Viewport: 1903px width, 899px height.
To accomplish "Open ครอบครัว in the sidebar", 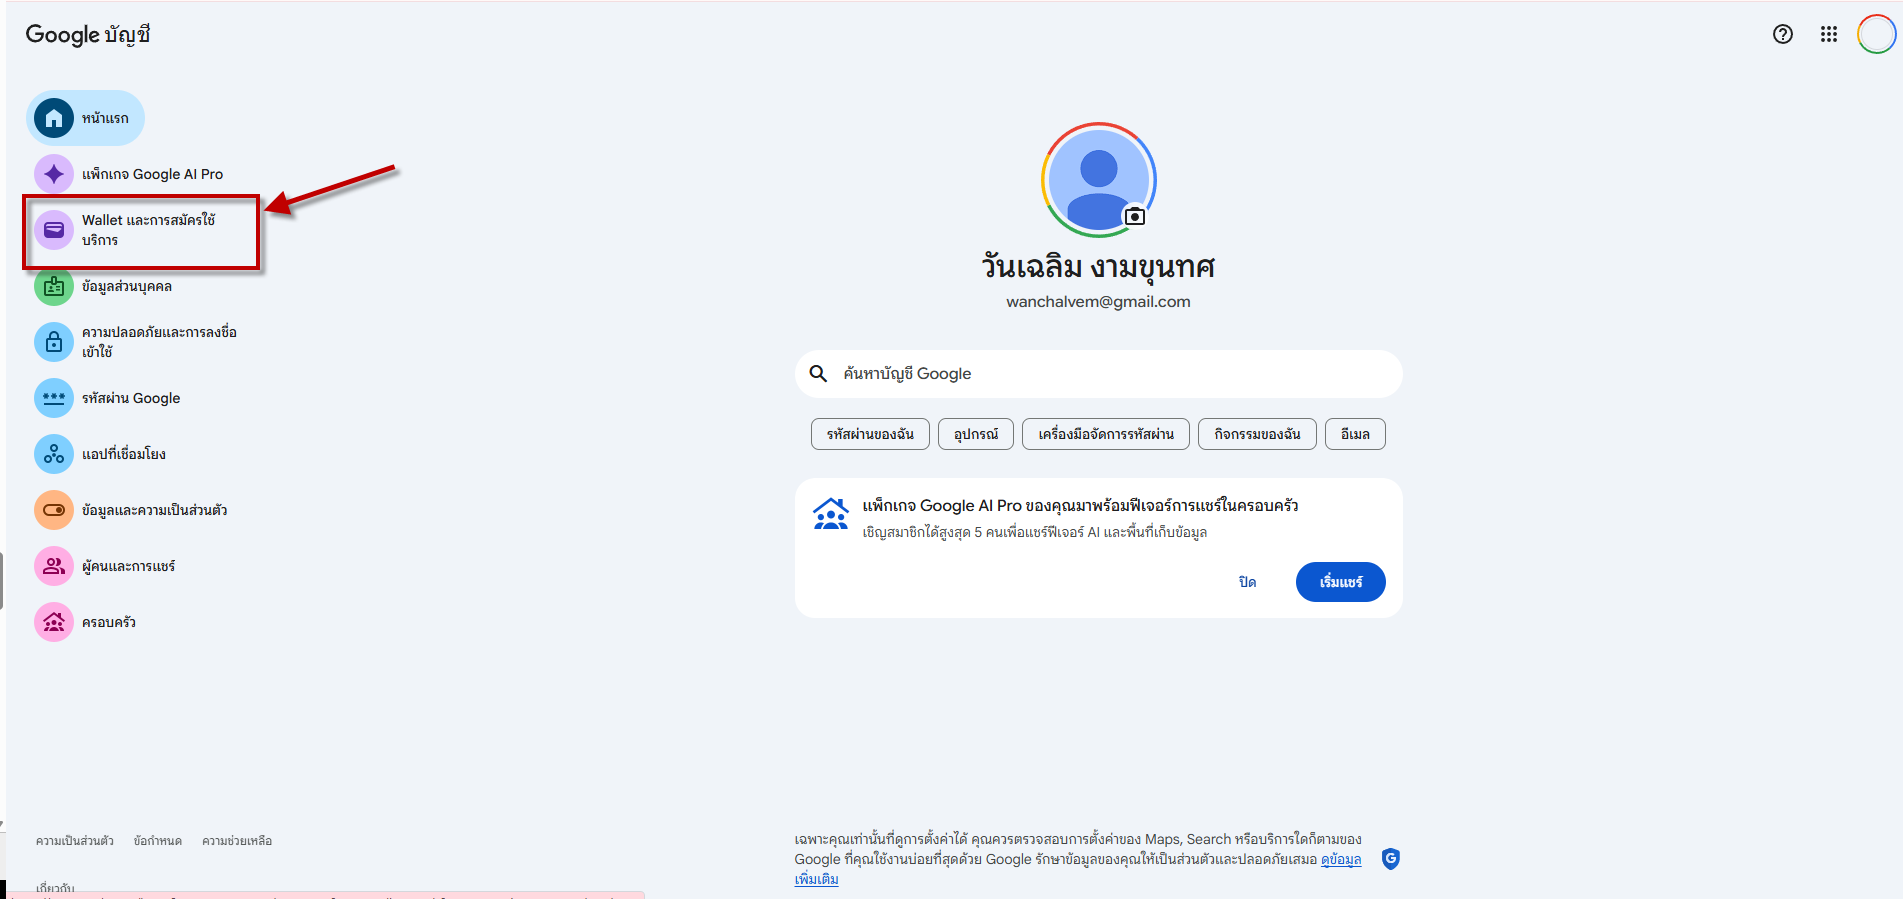I will click(109, 622).
